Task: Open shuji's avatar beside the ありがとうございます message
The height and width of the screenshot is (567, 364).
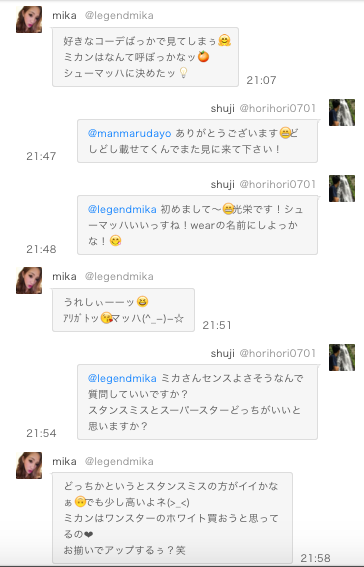Action: pos(342,112)
